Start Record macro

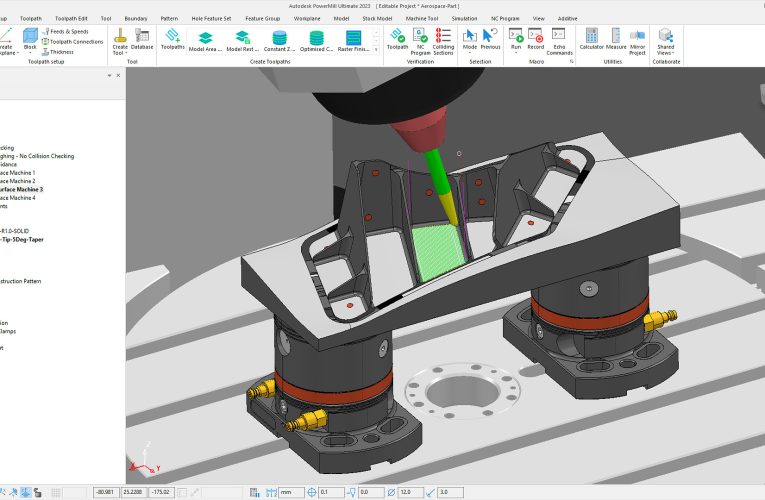(x=535, y=39)
